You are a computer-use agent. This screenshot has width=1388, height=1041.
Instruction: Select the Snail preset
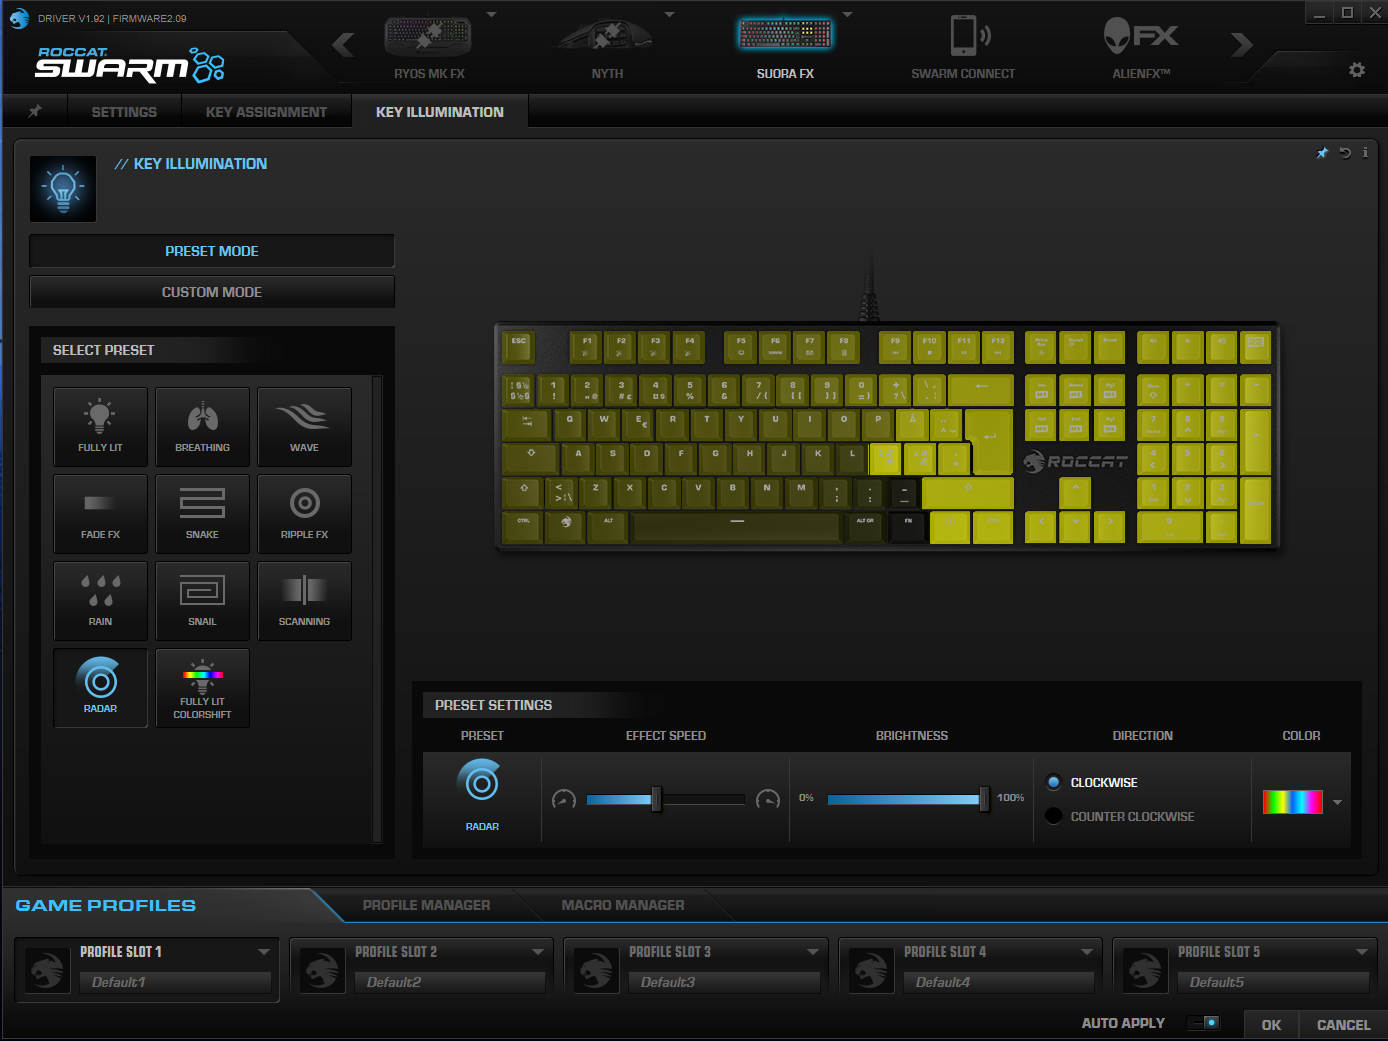pyautogui.click(x=202, y=601)
